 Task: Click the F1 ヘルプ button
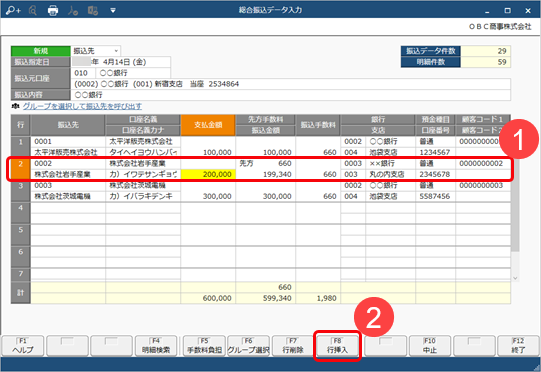pos(23,345)
